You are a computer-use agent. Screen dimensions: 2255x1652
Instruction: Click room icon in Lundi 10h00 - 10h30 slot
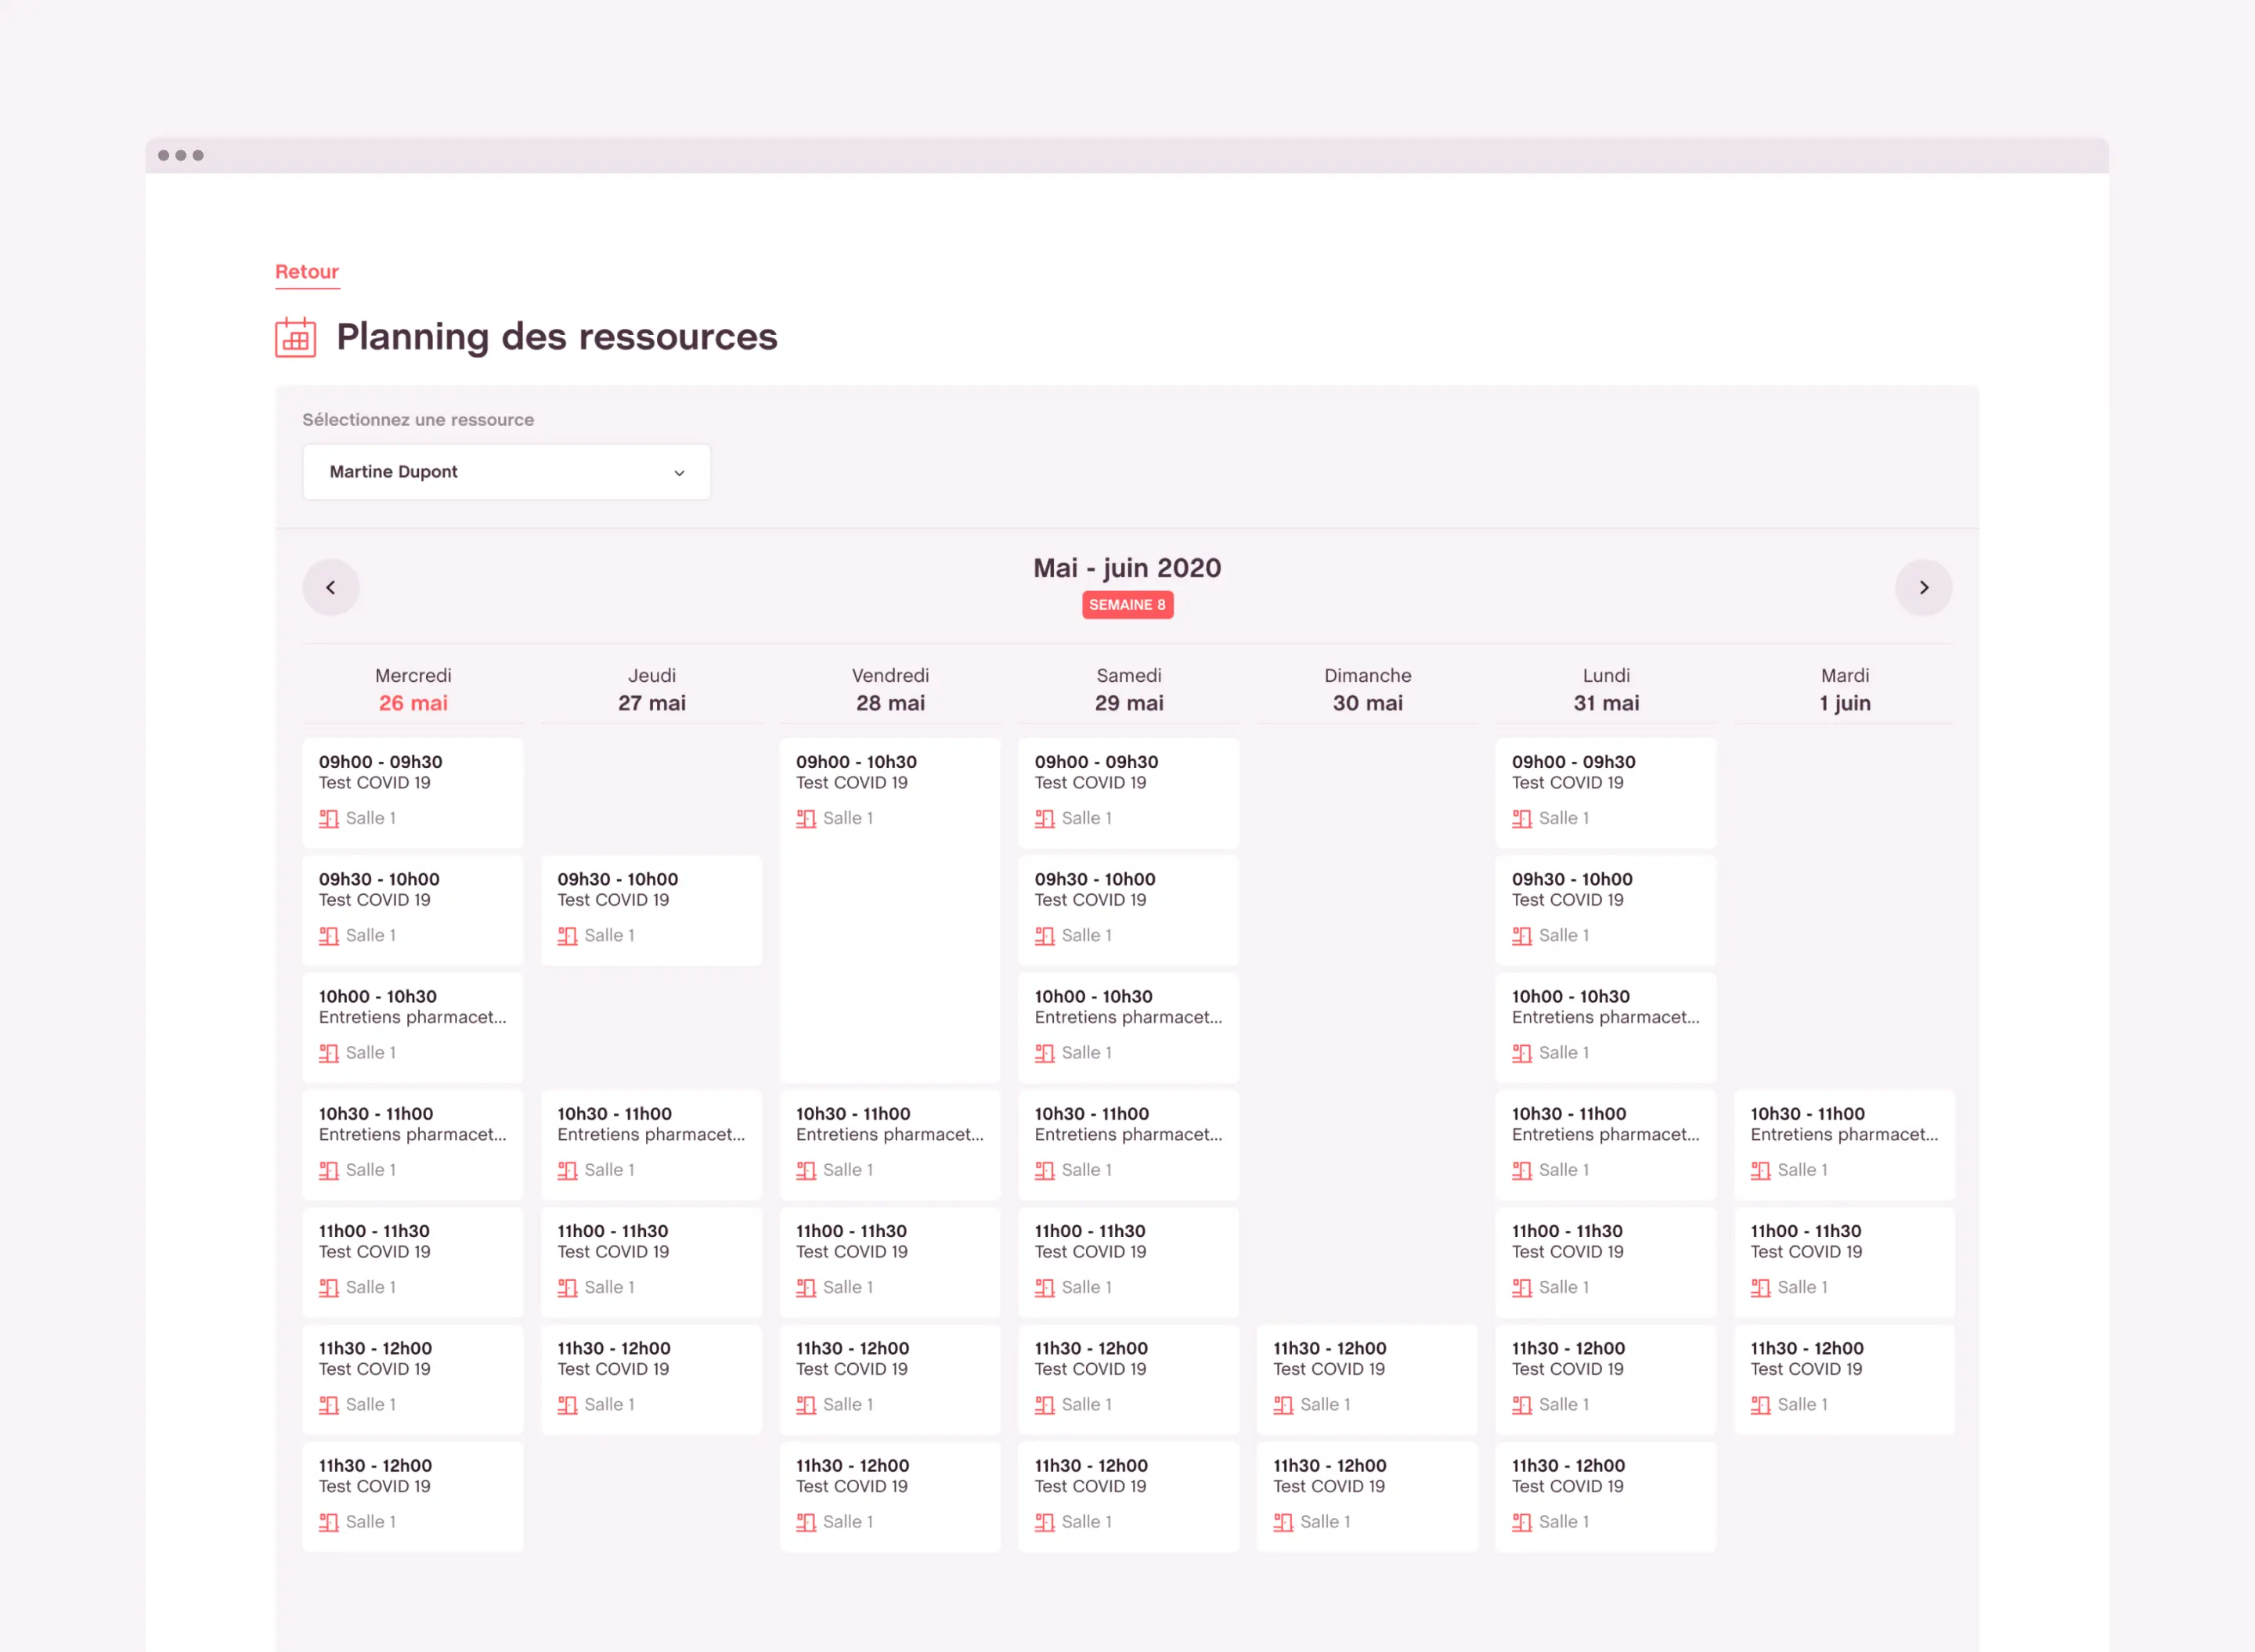click(1521, 1053)
